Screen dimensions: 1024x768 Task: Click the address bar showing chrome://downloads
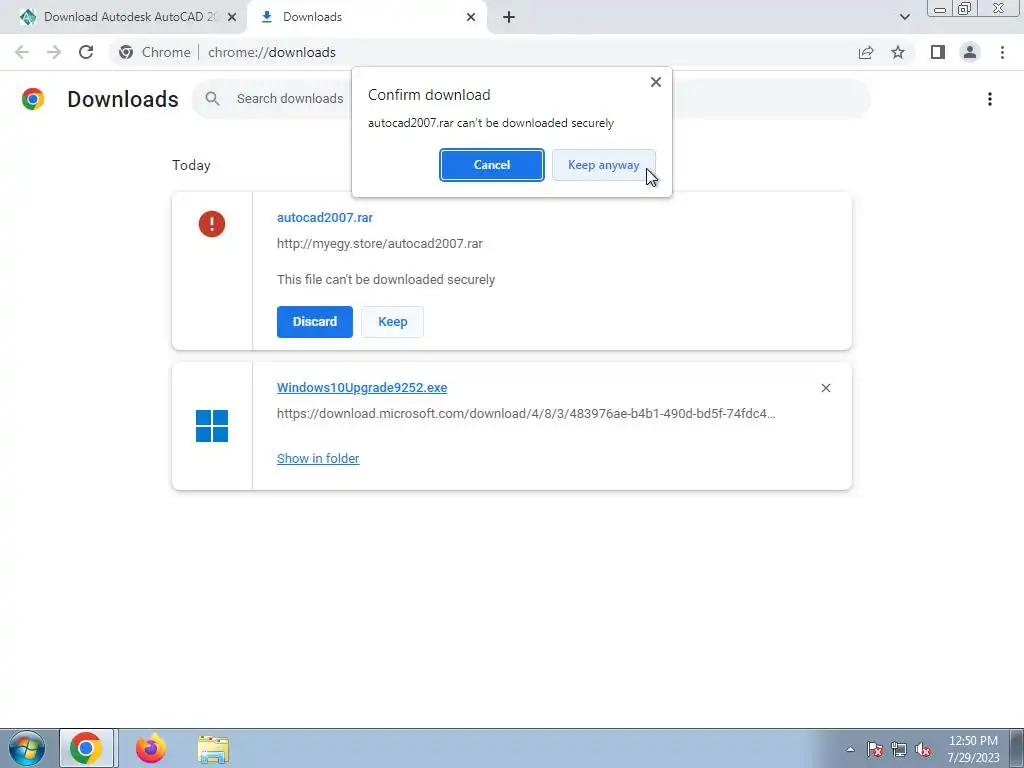click(x=272, y=52)
